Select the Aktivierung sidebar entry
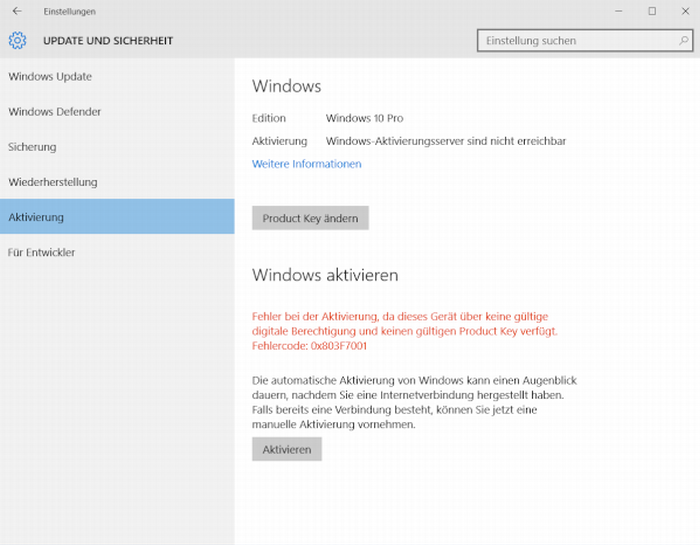700x545 pixels. point(36,217)
